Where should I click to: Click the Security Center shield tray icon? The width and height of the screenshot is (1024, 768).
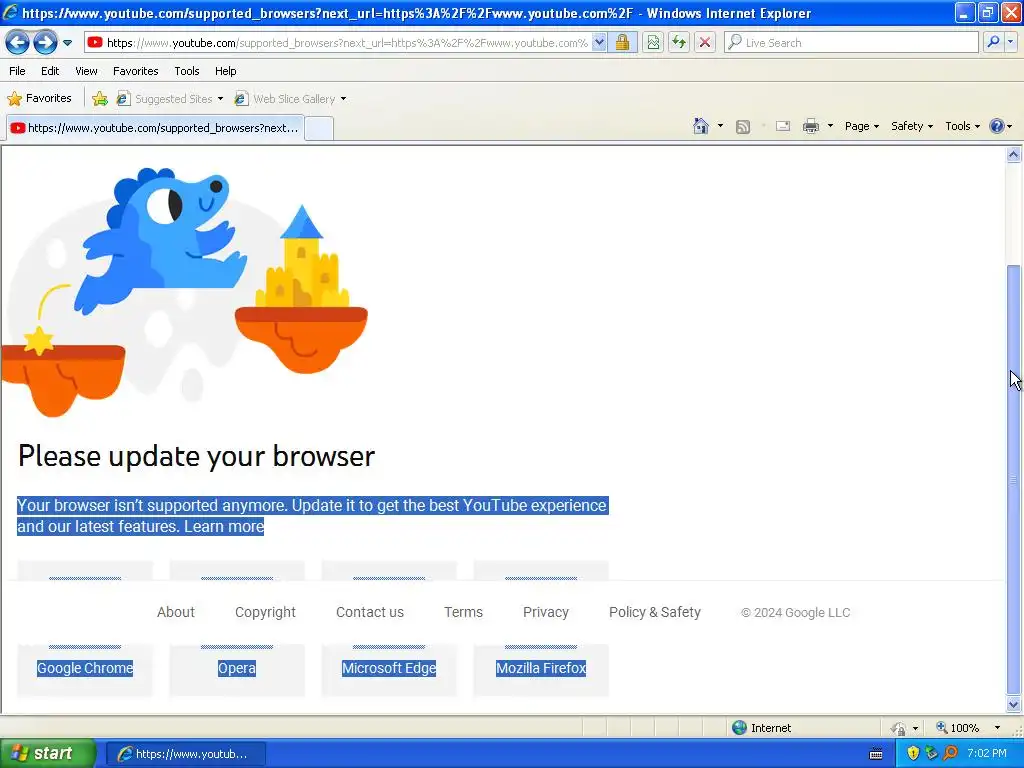(913, 753)
